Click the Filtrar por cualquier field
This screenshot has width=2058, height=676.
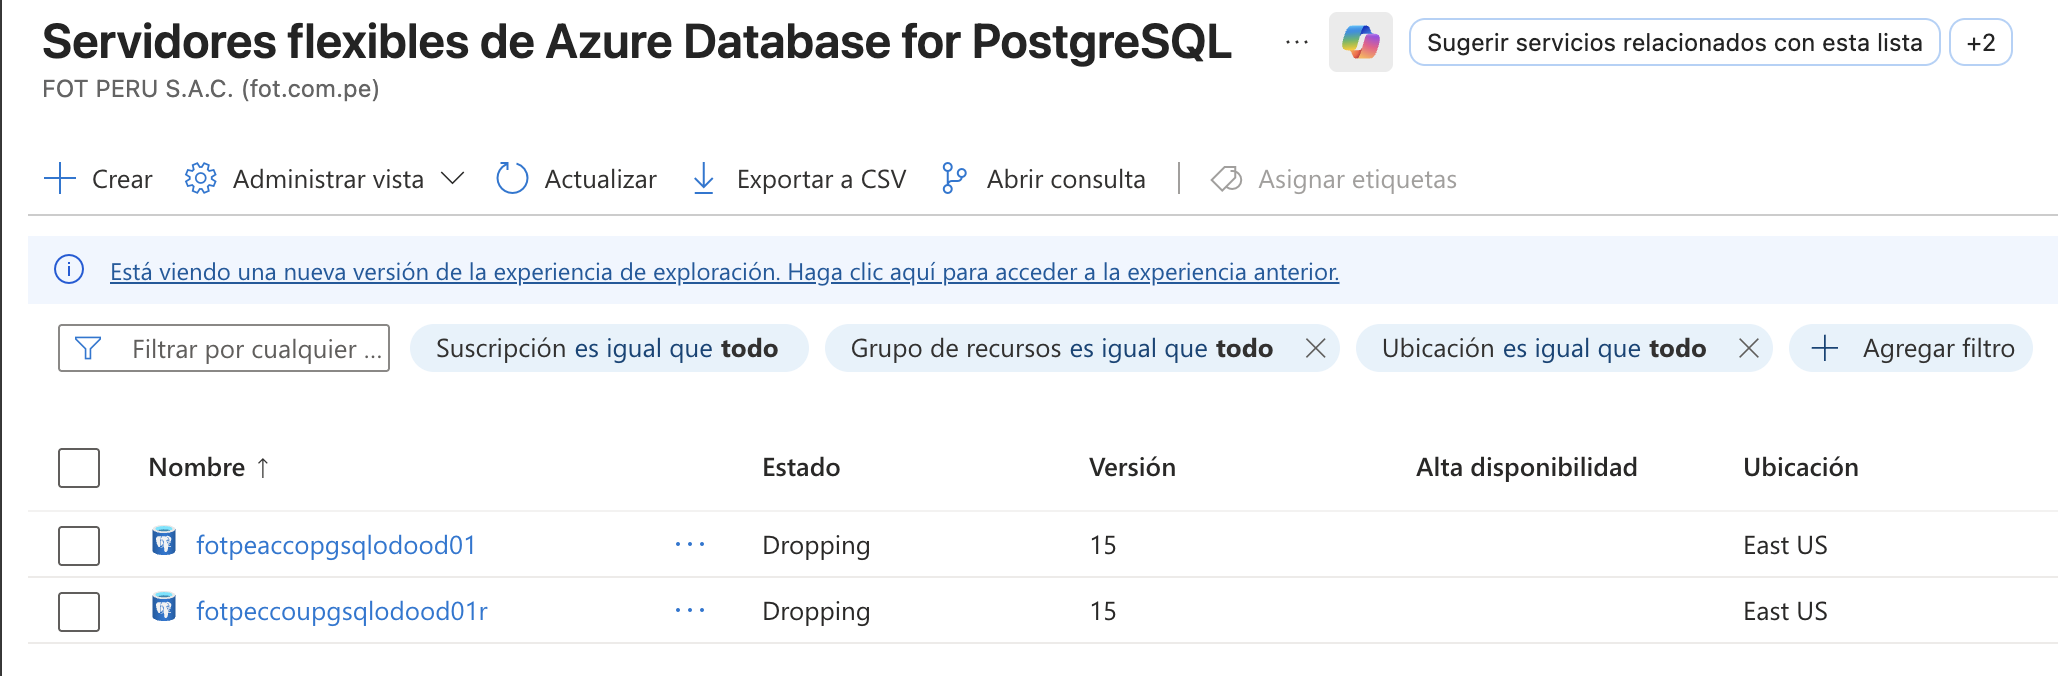click(224, 348)
